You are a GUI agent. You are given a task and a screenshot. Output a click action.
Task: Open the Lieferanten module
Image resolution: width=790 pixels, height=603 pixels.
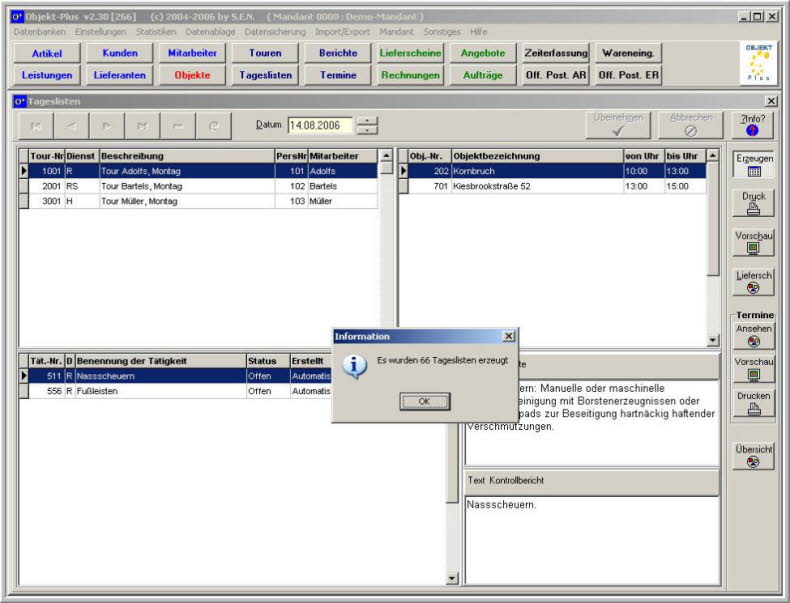click(x=119, y=75)
